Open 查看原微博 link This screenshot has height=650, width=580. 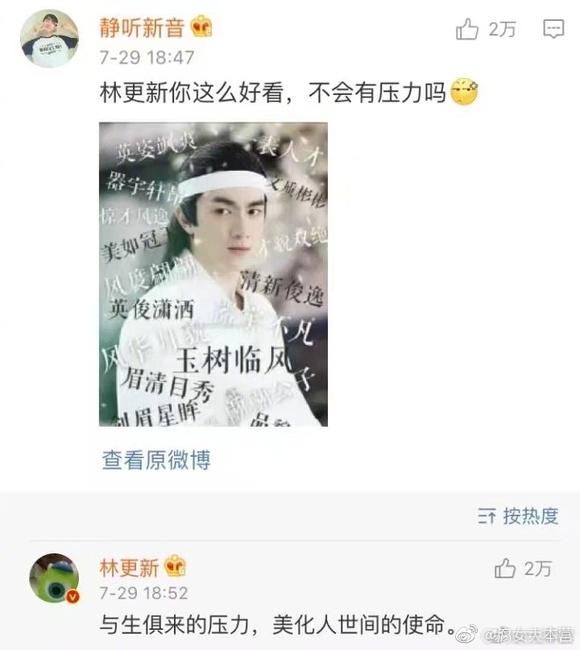[x=156, y=460]
